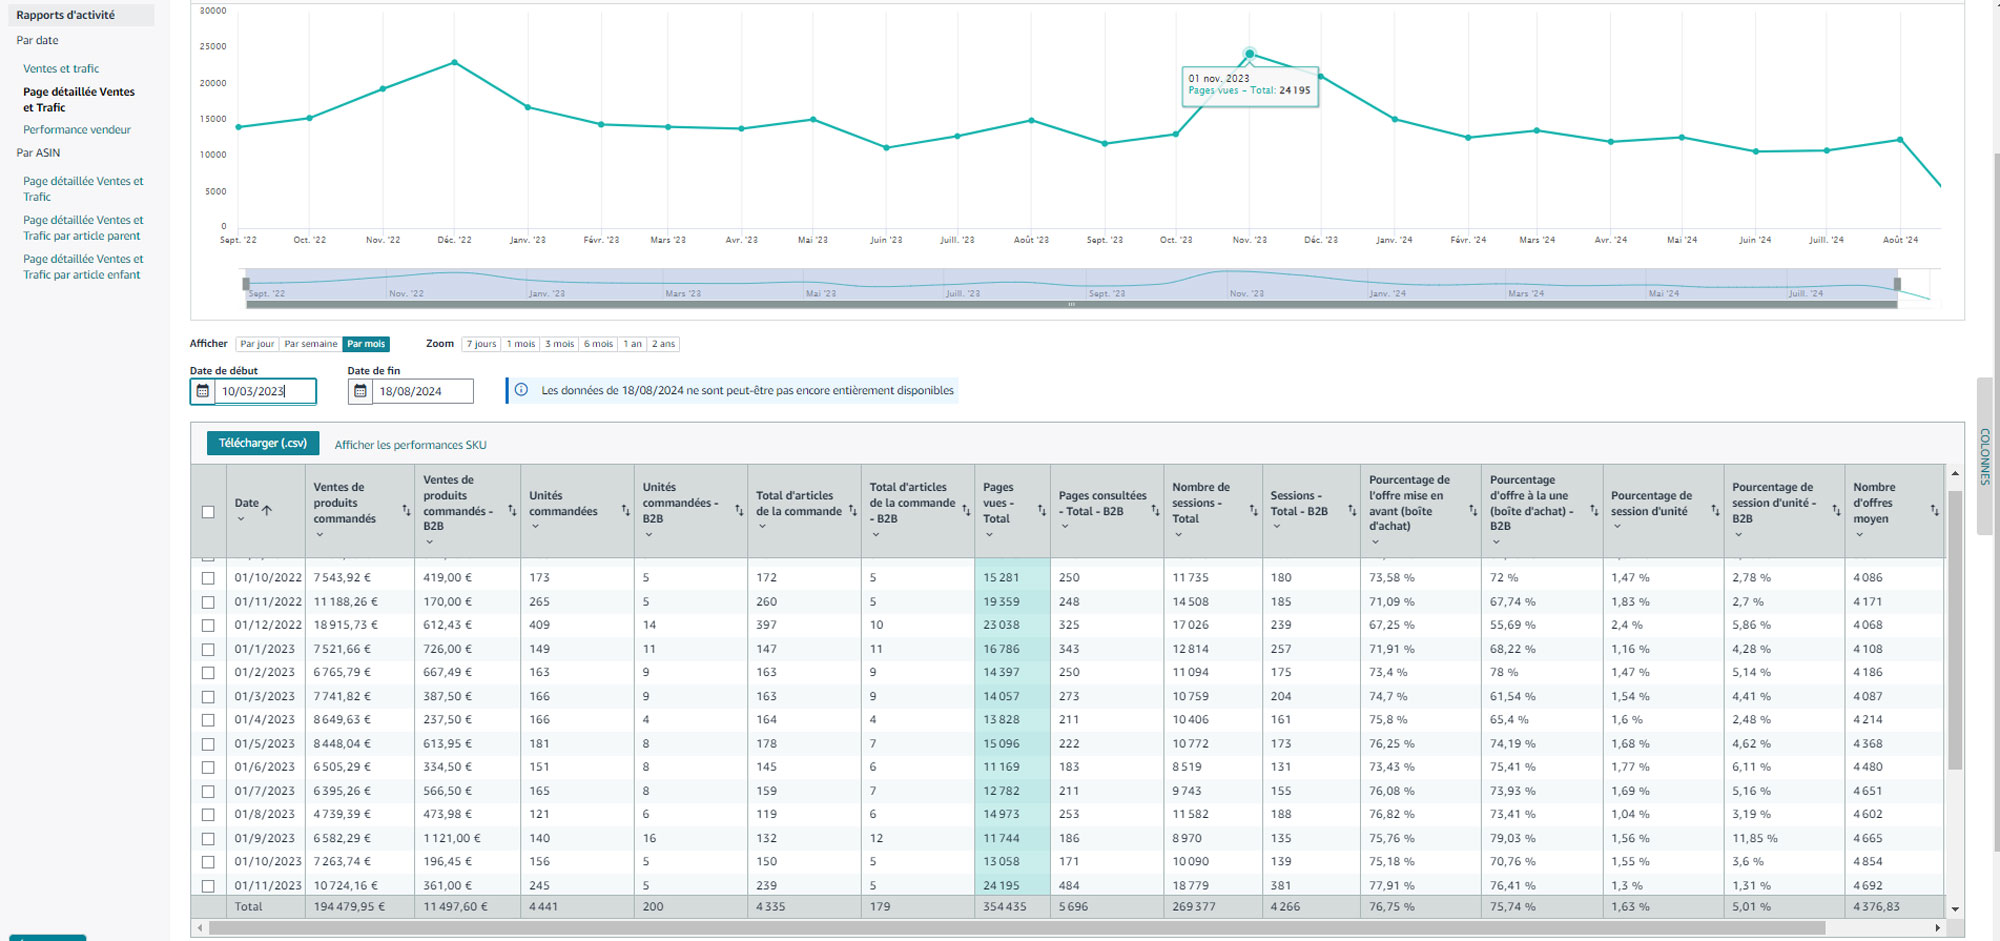Expand Pages vues - Total column chevron

pyautogui.click(x=989, y=534)
